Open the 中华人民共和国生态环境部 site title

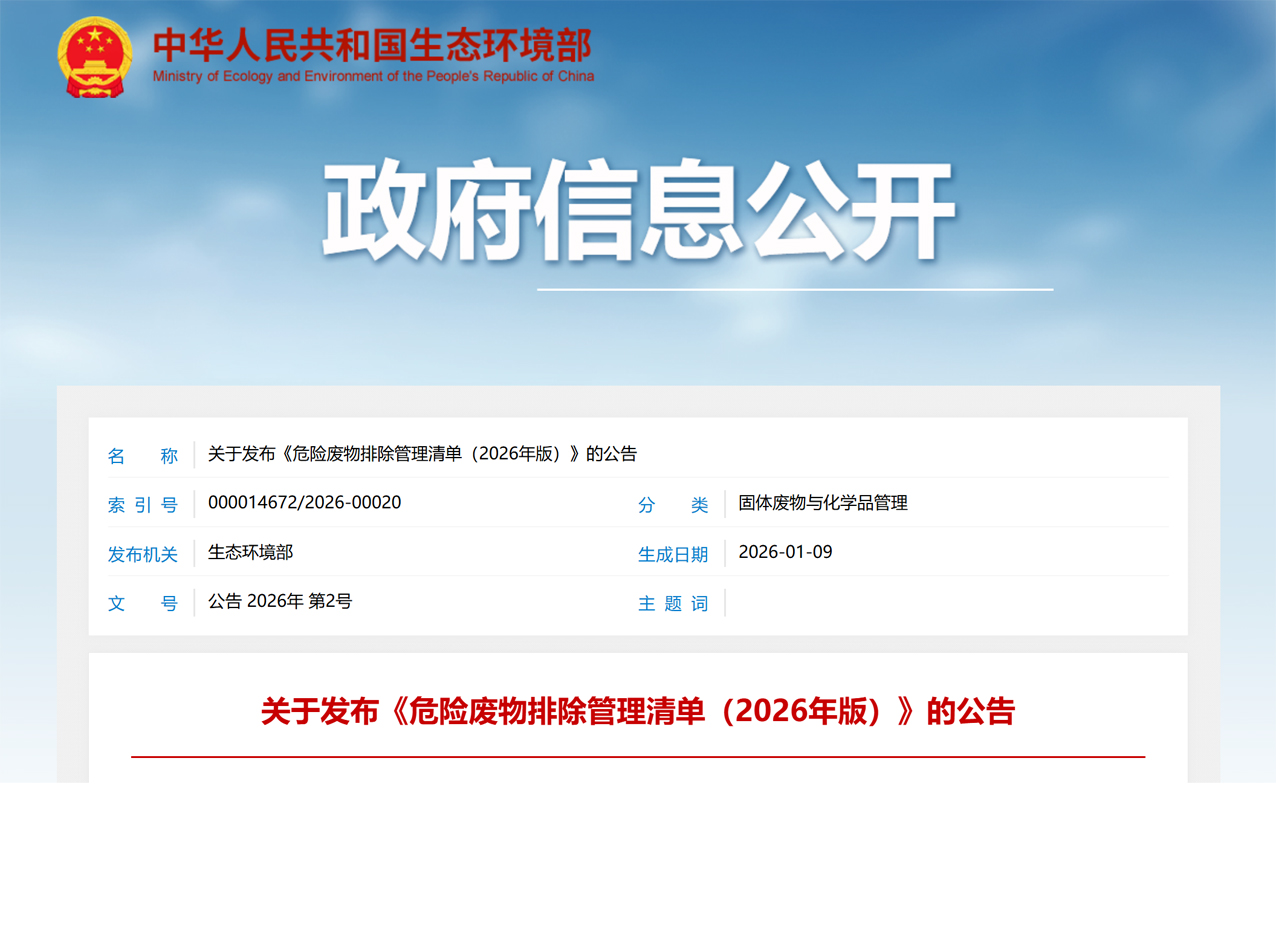click(372, 45)
